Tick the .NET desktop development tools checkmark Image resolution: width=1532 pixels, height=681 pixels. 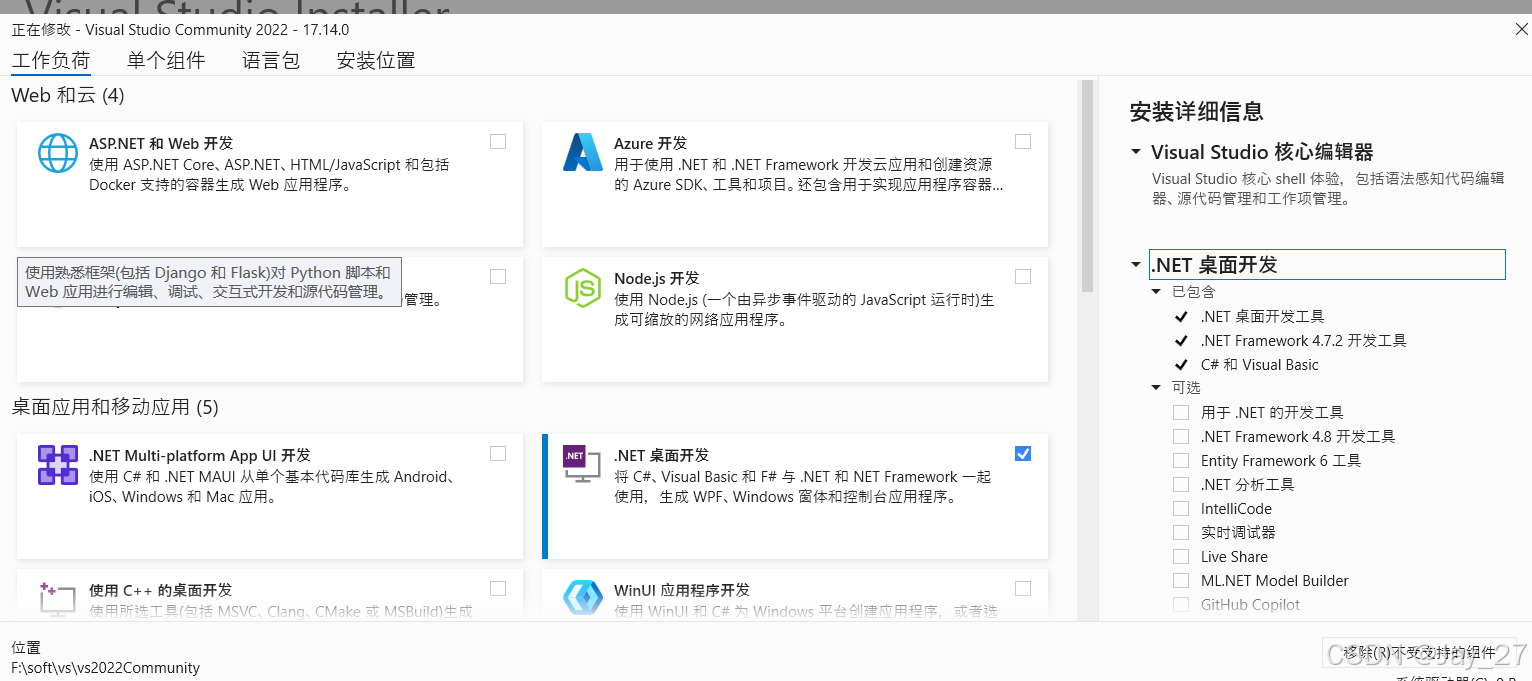coord(1182,316)
